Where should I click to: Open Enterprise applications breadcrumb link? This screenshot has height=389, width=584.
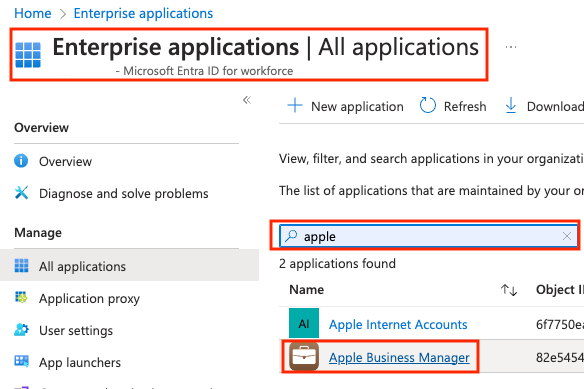143,13
